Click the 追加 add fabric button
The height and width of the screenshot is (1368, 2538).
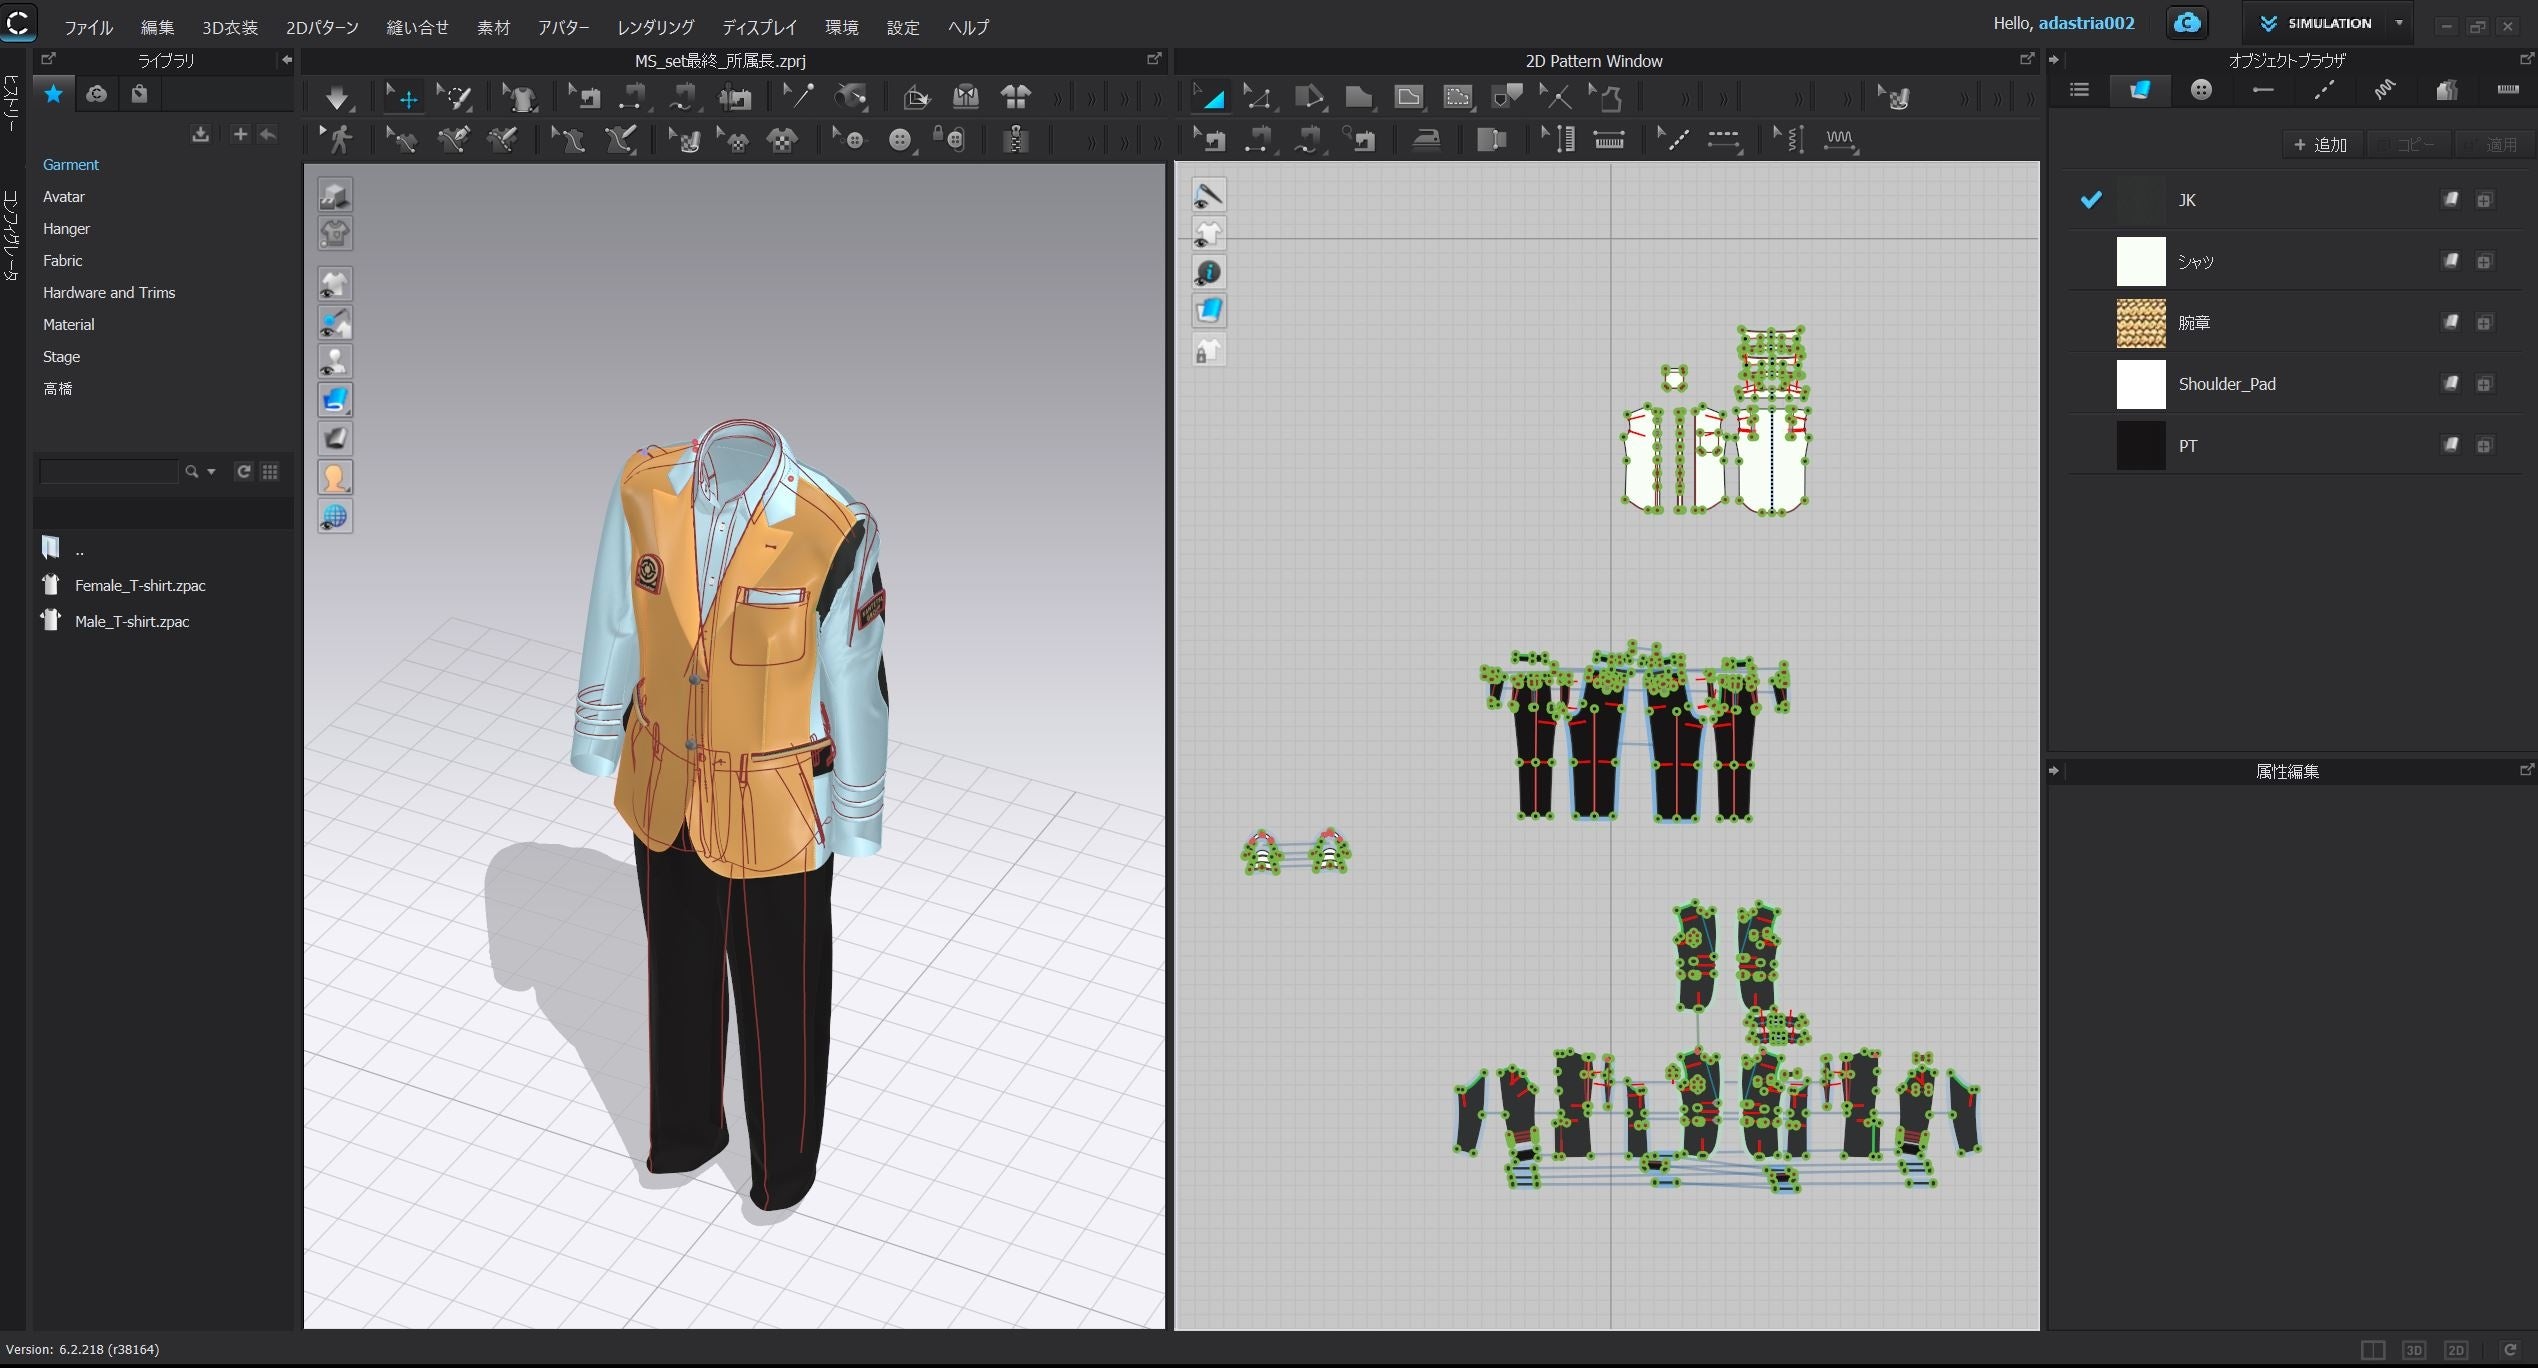[x=2321, y=144]
